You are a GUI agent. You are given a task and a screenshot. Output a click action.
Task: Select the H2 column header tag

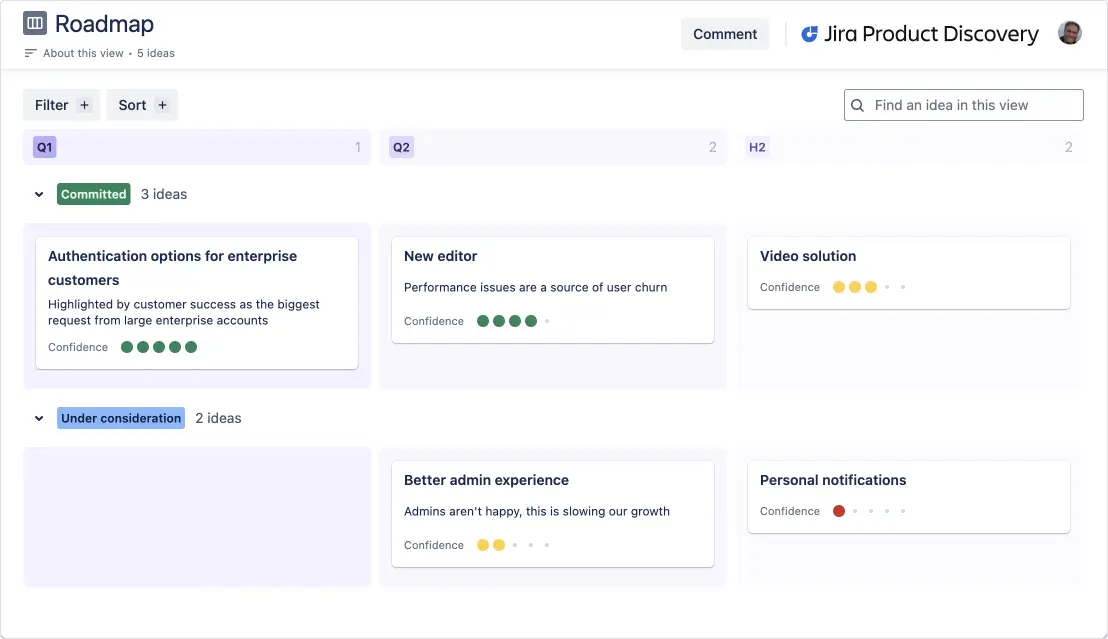click(x=758, y=147)
